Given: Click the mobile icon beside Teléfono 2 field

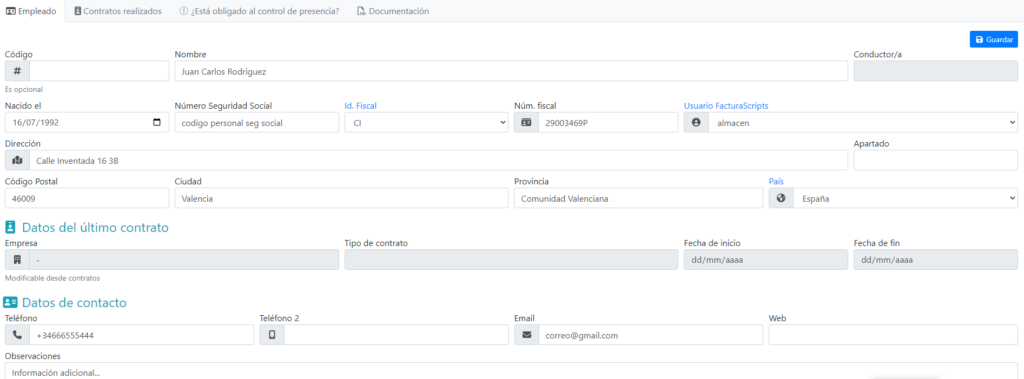Looking at the screenshot, I should 272,335.
